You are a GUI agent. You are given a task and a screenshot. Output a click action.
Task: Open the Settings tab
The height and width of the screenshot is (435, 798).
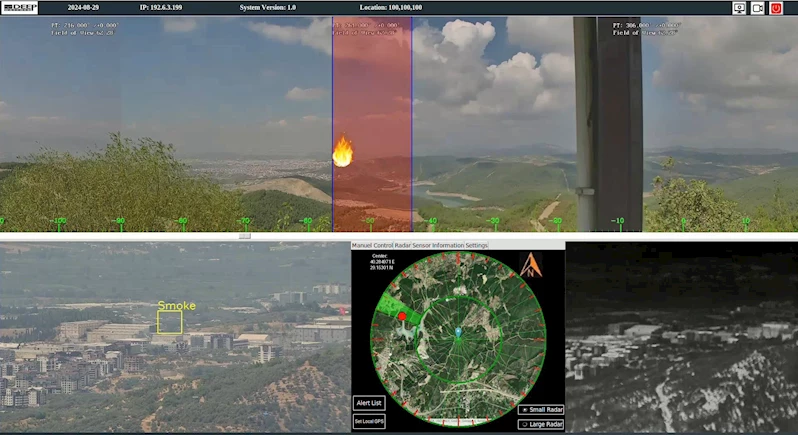pos(477,245)
